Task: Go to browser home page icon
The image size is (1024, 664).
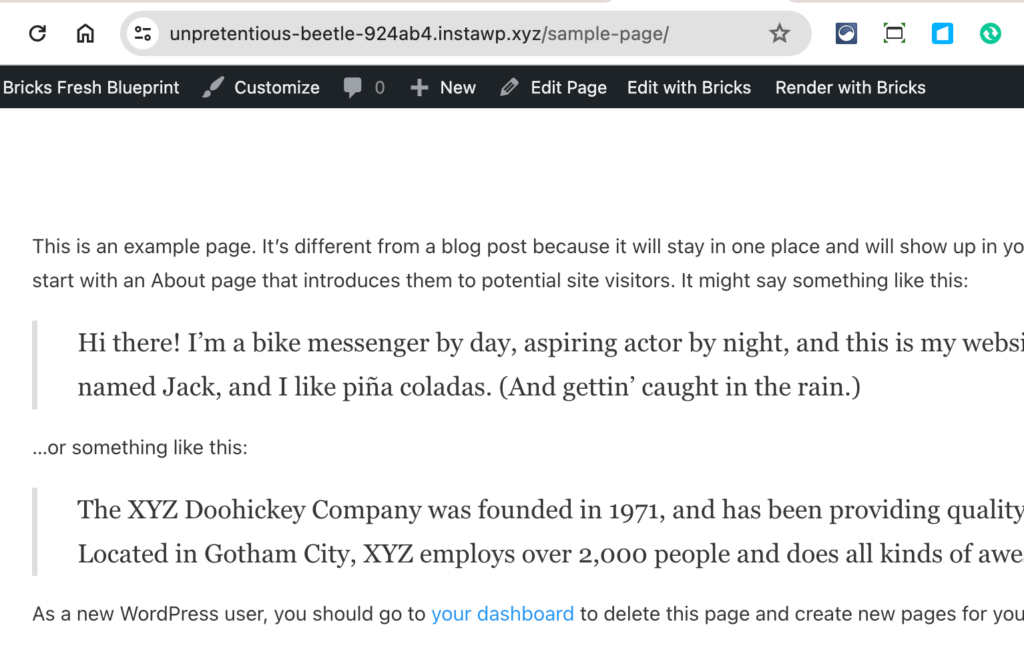Action: (85, 33)
